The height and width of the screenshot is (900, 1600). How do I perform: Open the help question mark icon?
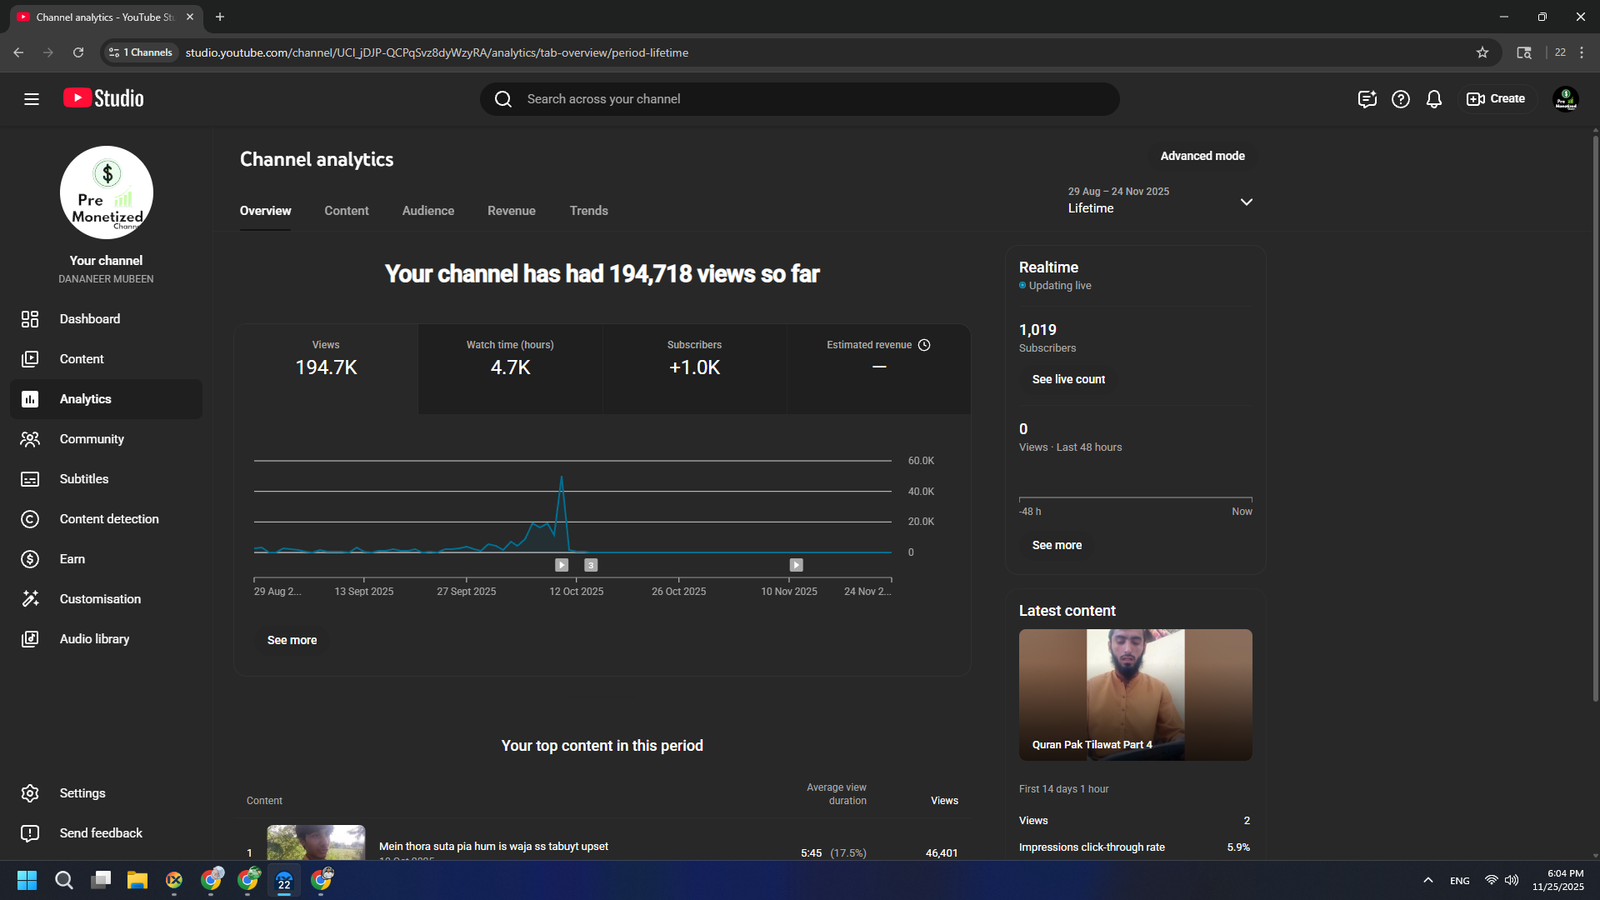pyautogui.click(x=1401, y=99)
